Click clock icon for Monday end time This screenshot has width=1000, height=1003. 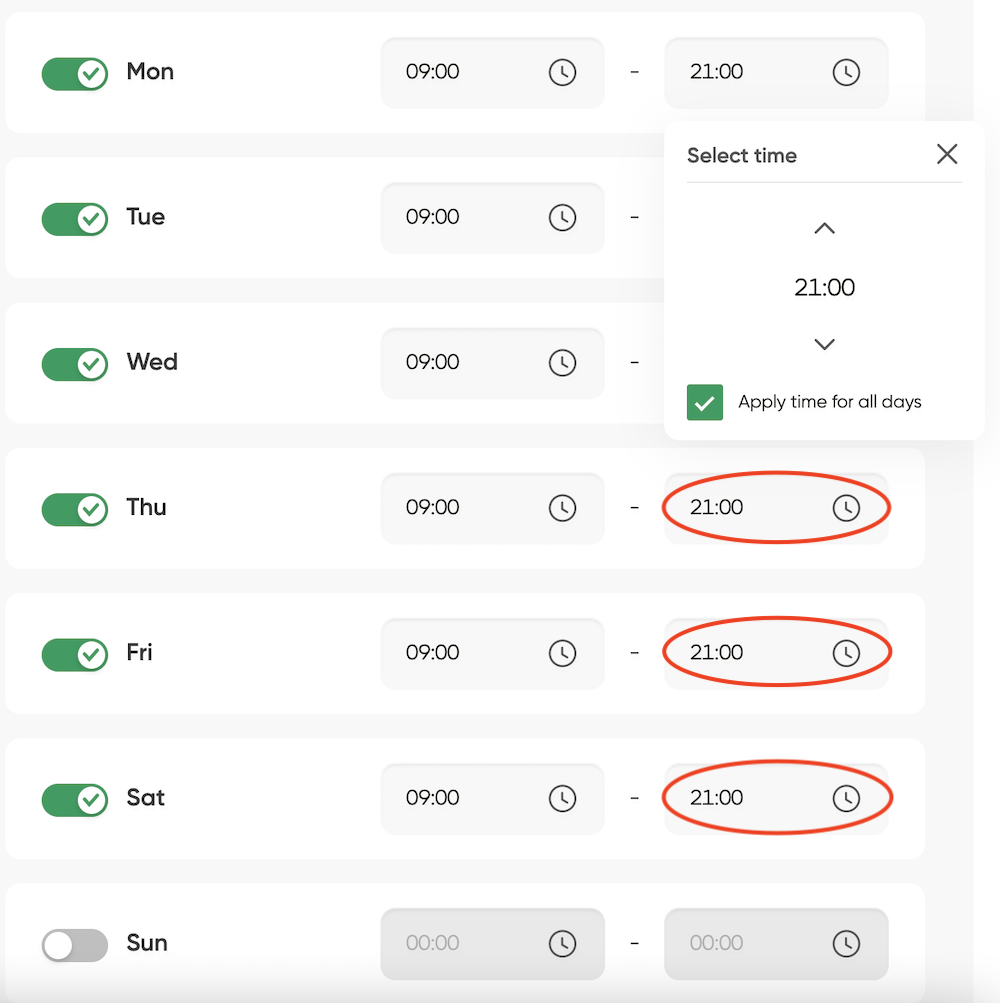(x=846, y=72)
